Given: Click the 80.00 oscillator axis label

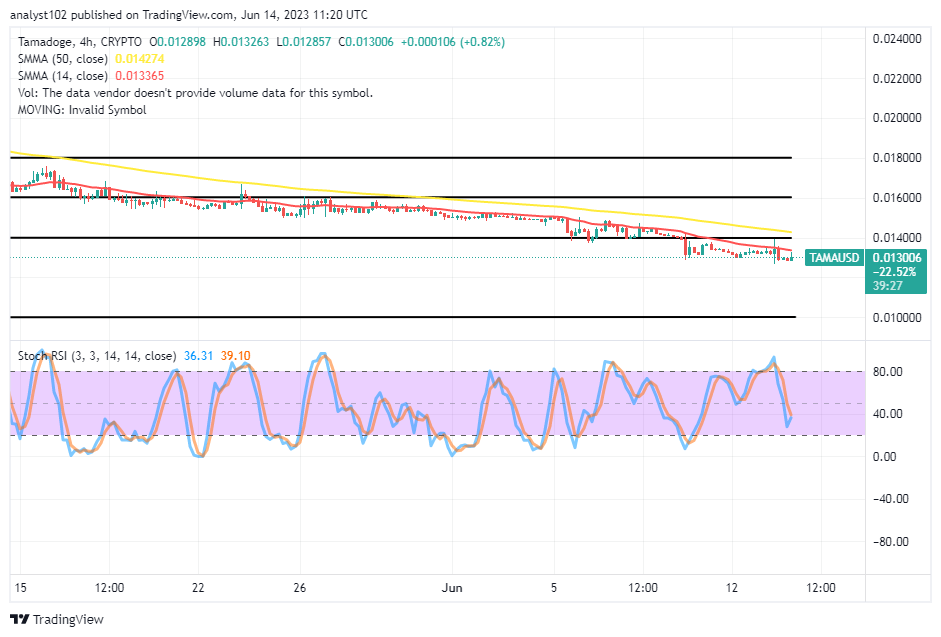Looking at the screenshot, I should click(888, 372).
